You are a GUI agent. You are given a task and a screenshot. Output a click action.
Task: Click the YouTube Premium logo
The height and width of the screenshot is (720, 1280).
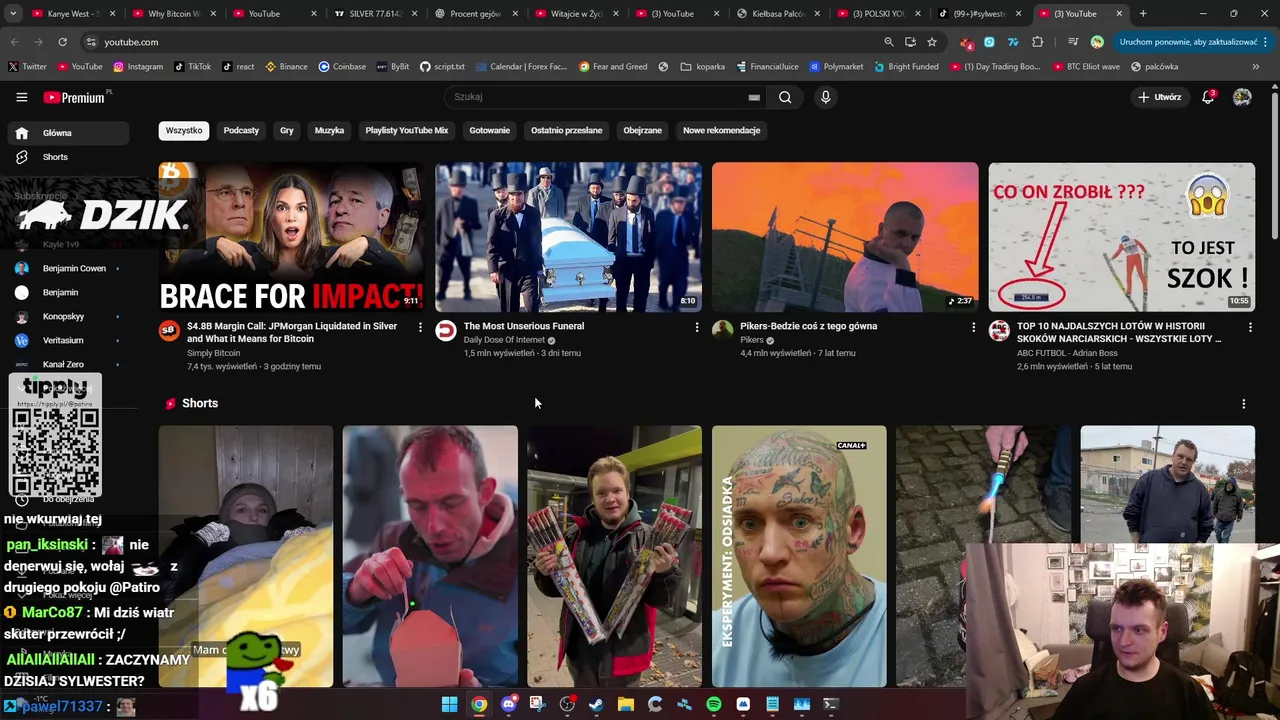pos(75,97)
